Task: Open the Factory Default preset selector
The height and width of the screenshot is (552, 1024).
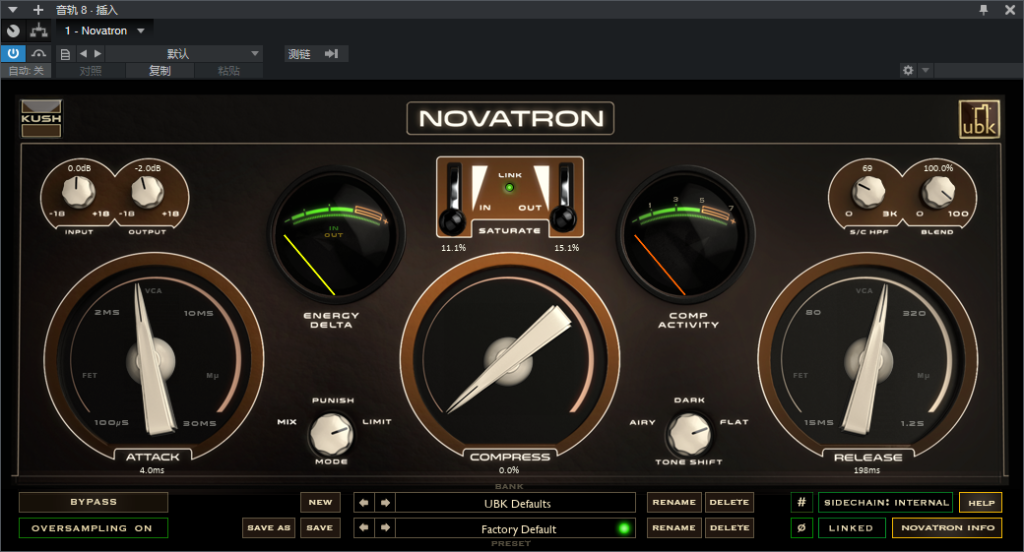Action: coord(516,528)
